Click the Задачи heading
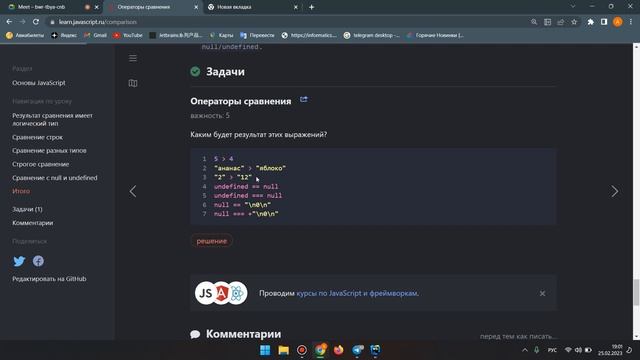This screenshot has width=640, height=360. [225, 72]
